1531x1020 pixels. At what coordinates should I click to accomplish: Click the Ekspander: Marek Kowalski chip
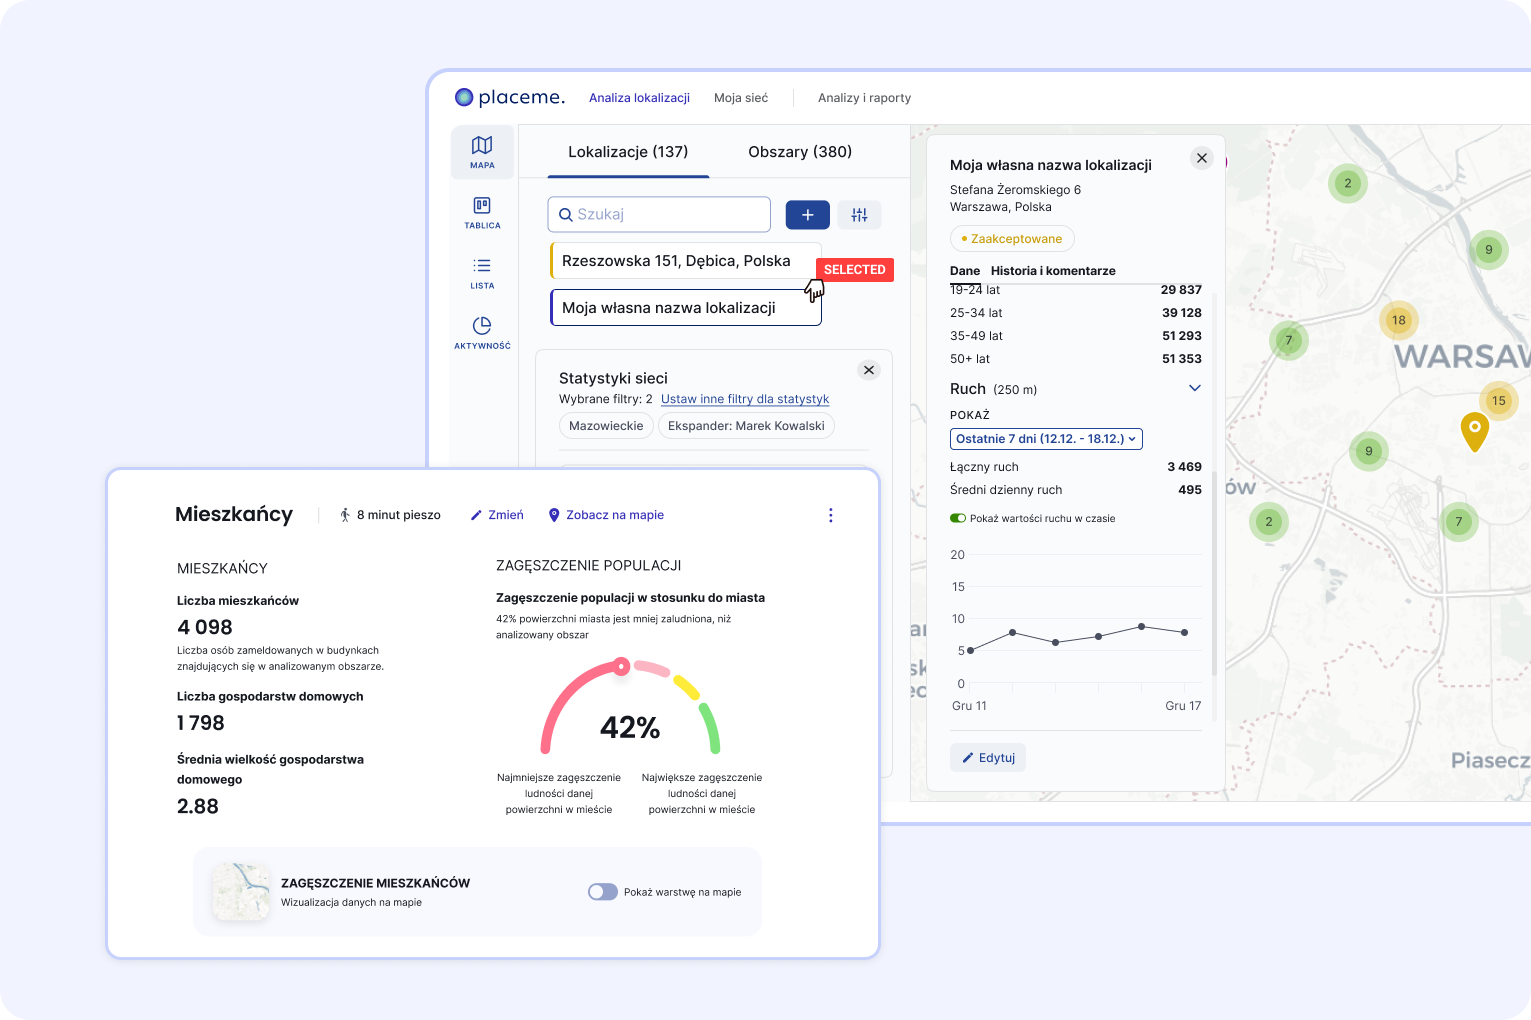tap(746, 426)
